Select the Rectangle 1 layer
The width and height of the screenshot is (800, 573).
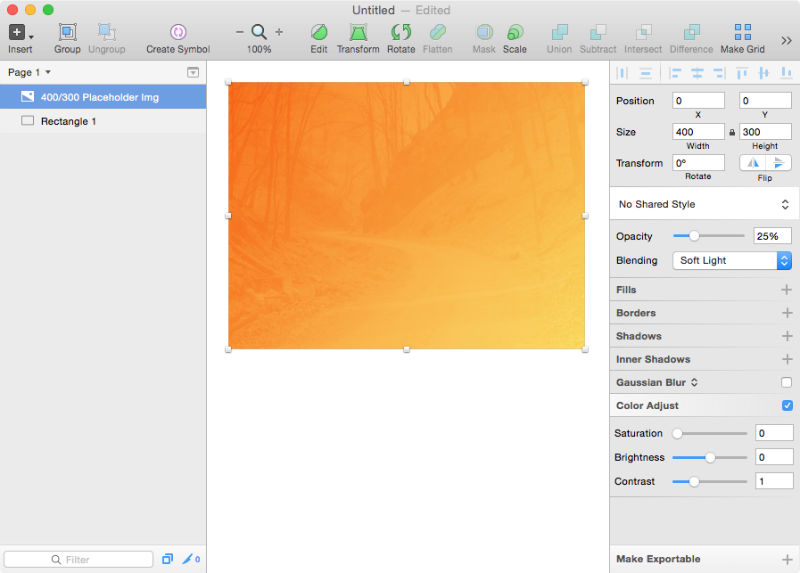68,121
